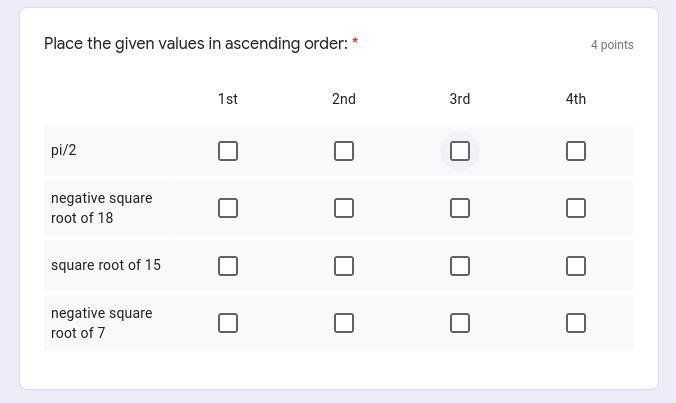Check pi/2 as 1st

click(x=228, y=151)
